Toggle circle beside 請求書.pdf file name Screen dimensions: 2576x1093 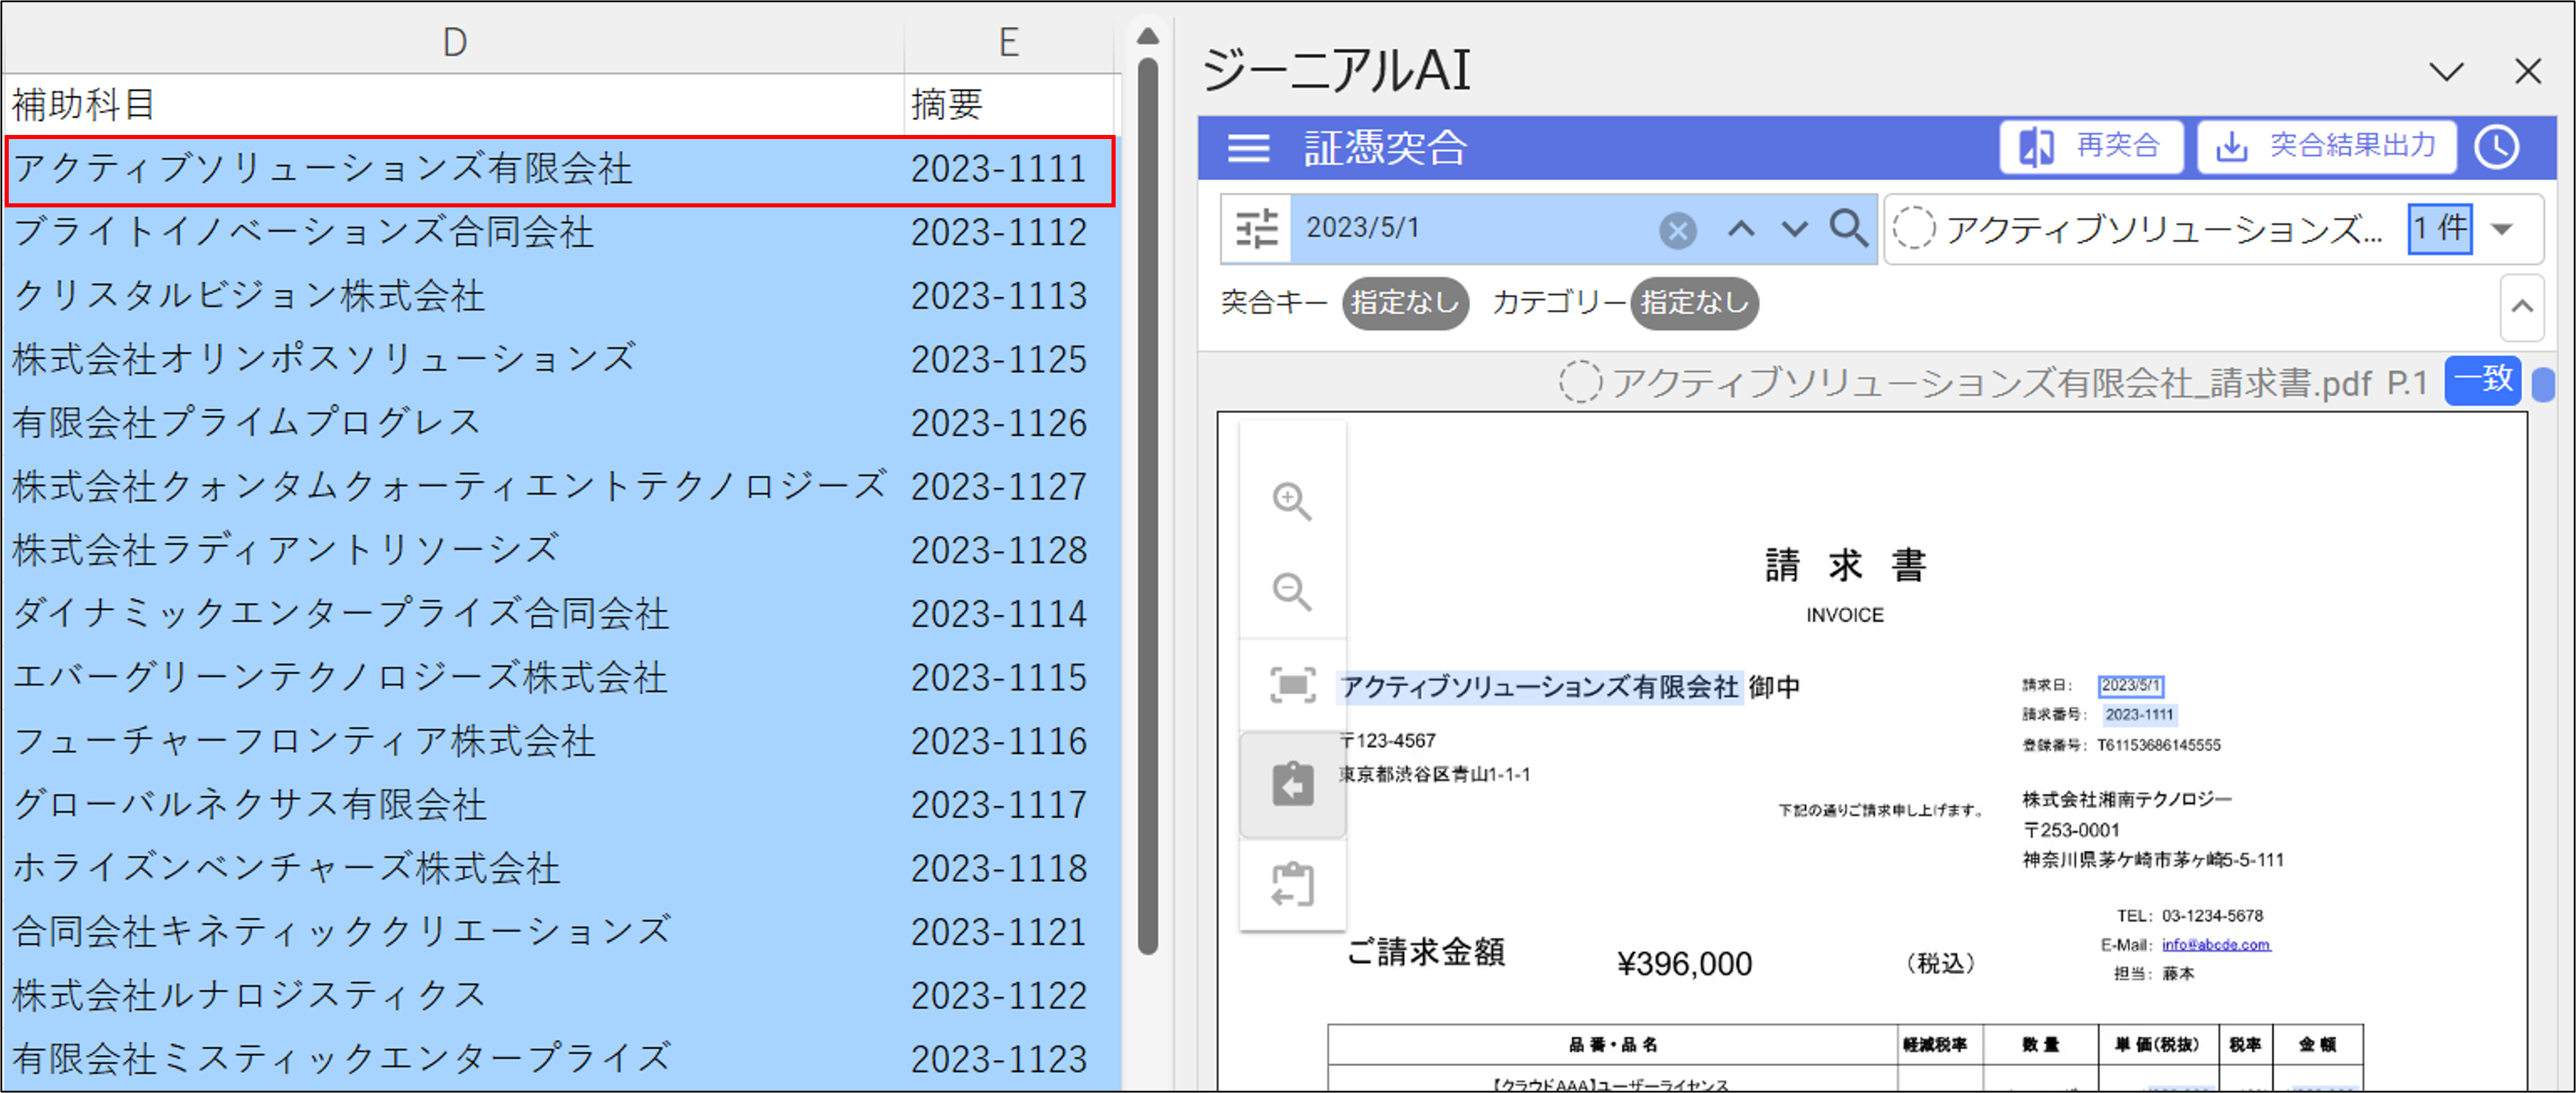(1580, 382)
